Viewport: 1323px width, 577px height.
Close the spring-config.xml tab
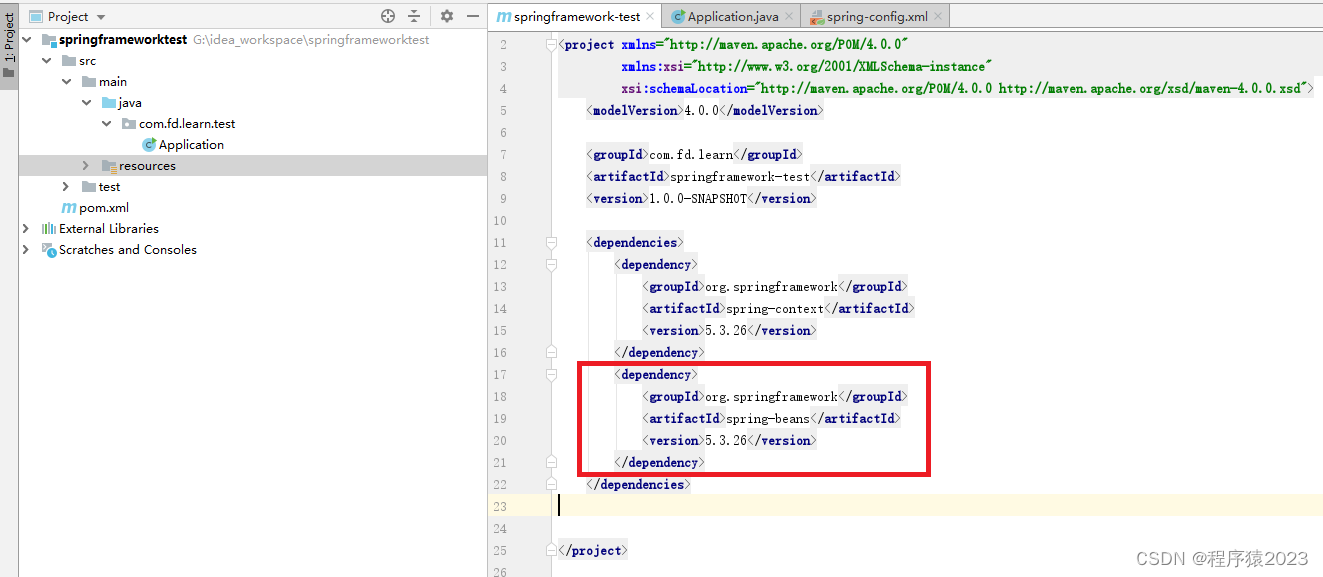pyautogui.click(x=937, y=16)
